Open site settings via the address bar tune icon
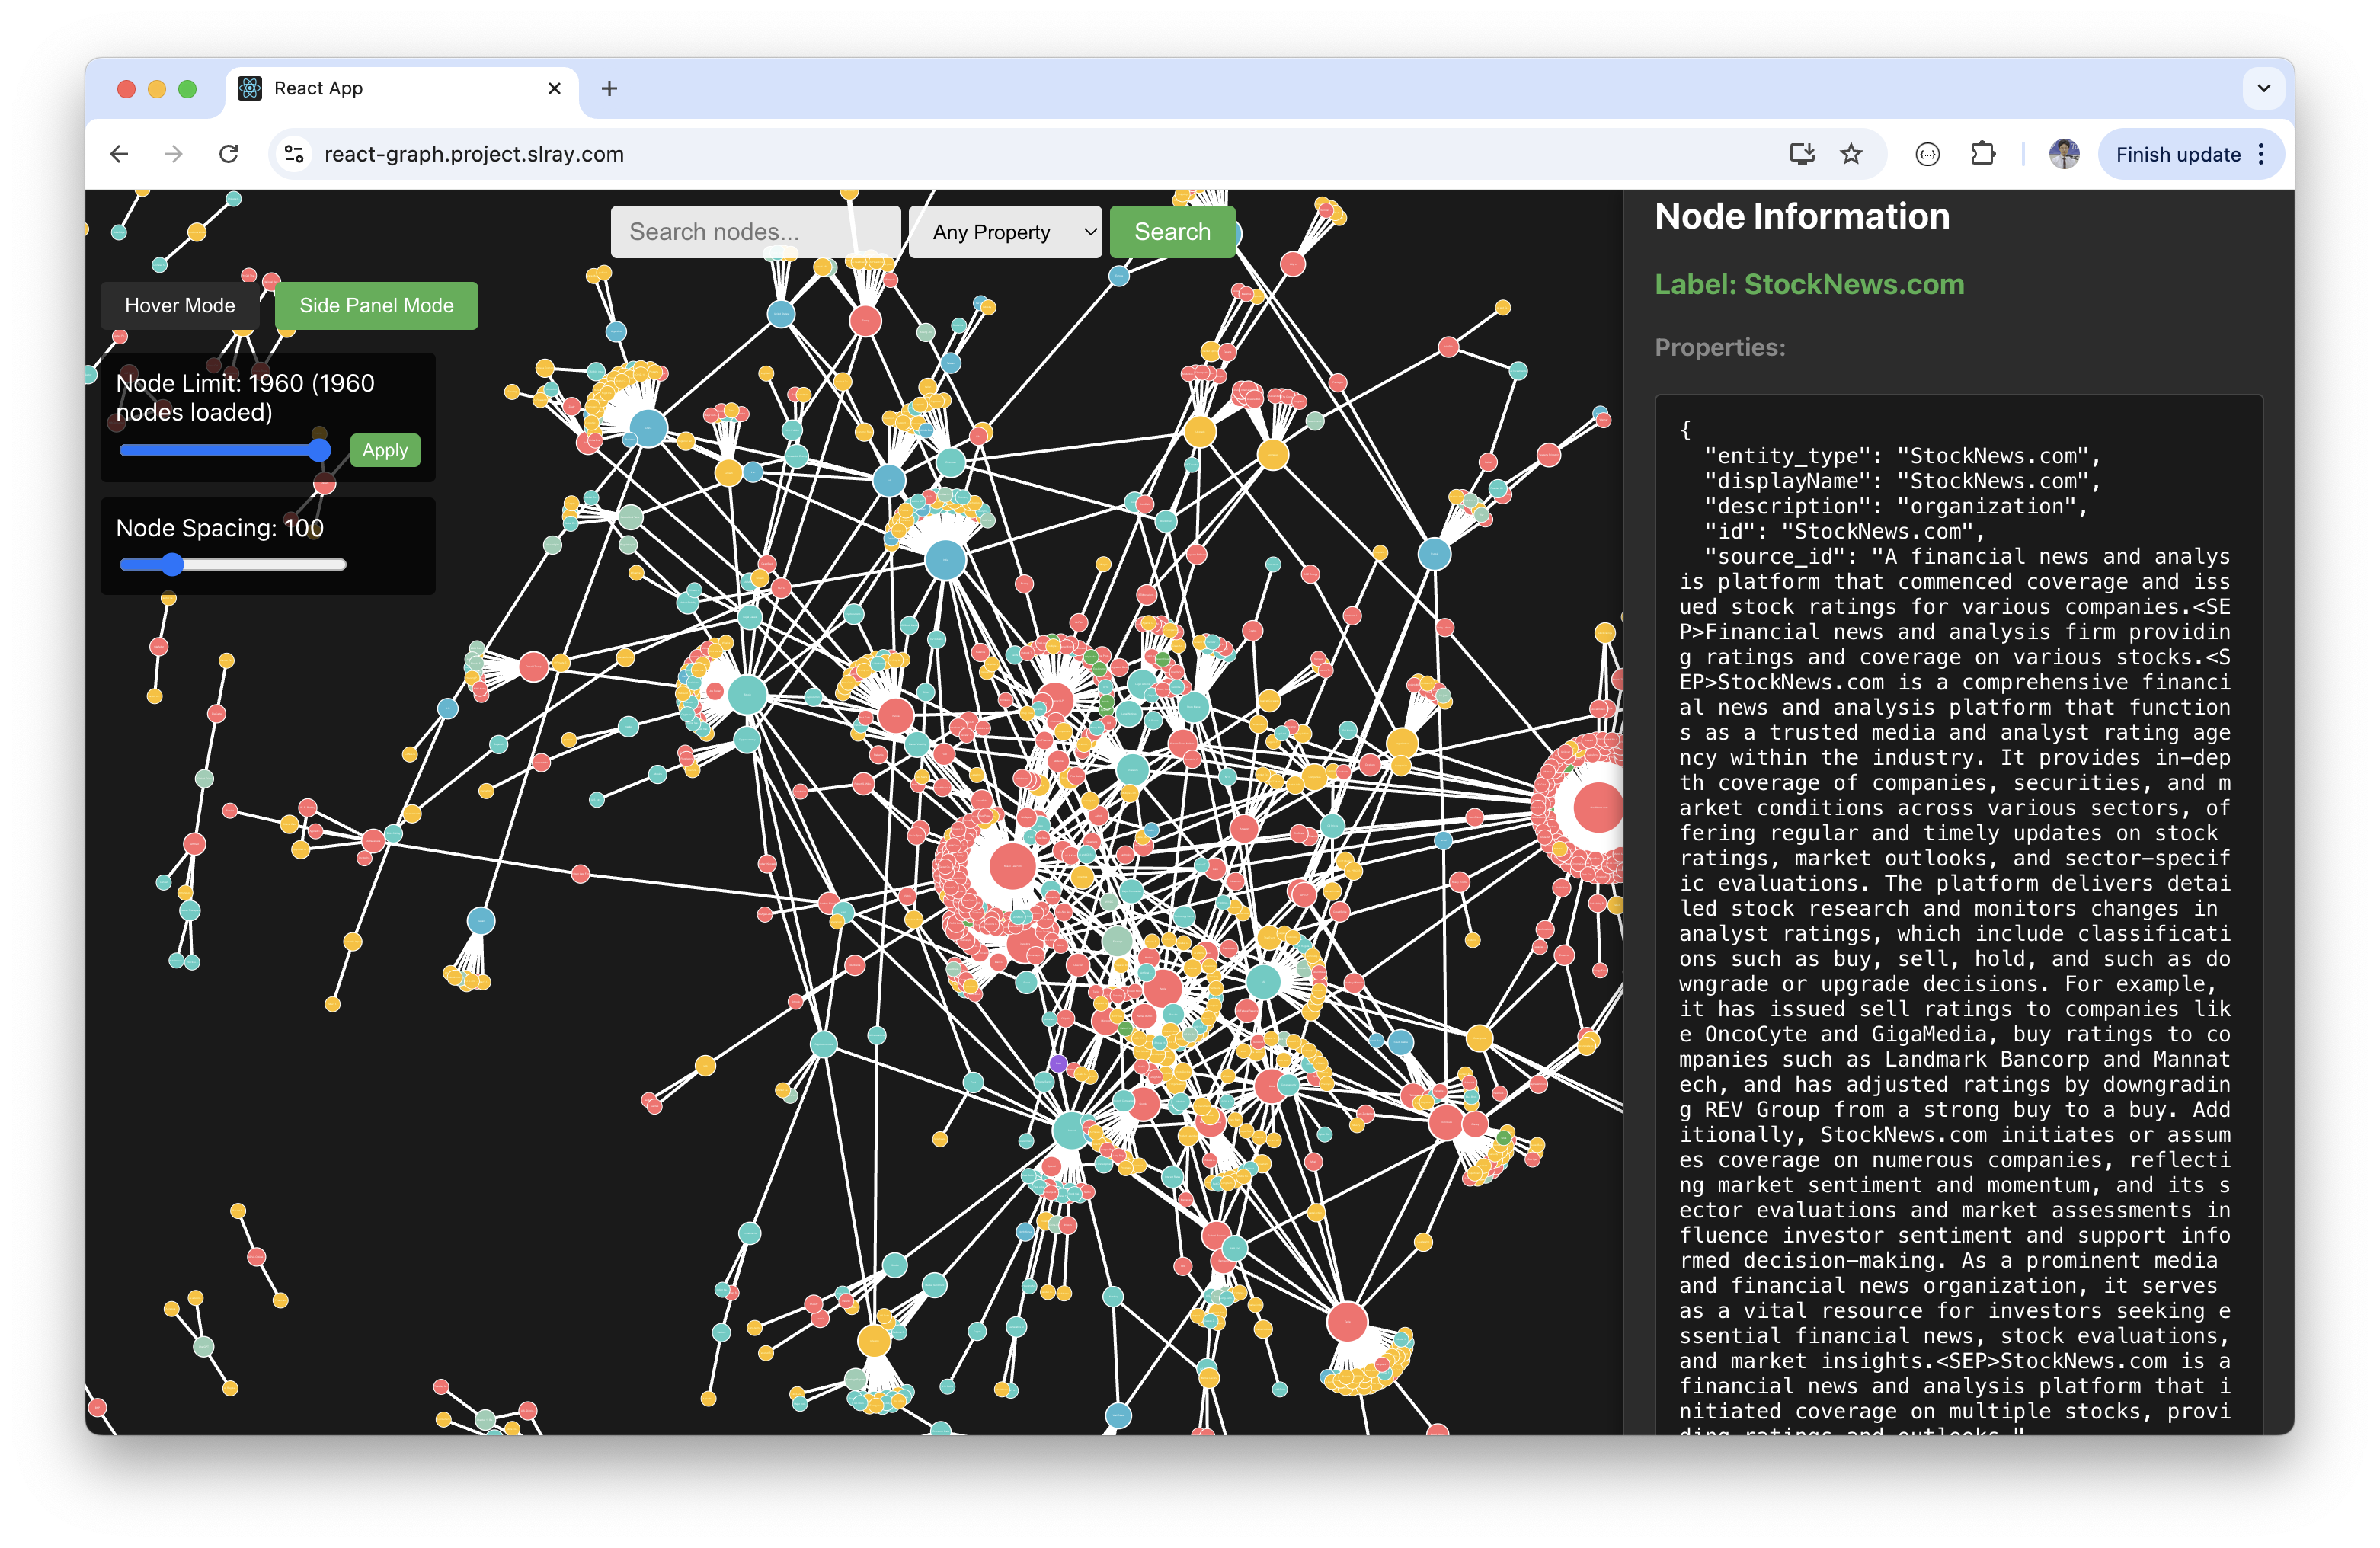 [x=293, y=154]
